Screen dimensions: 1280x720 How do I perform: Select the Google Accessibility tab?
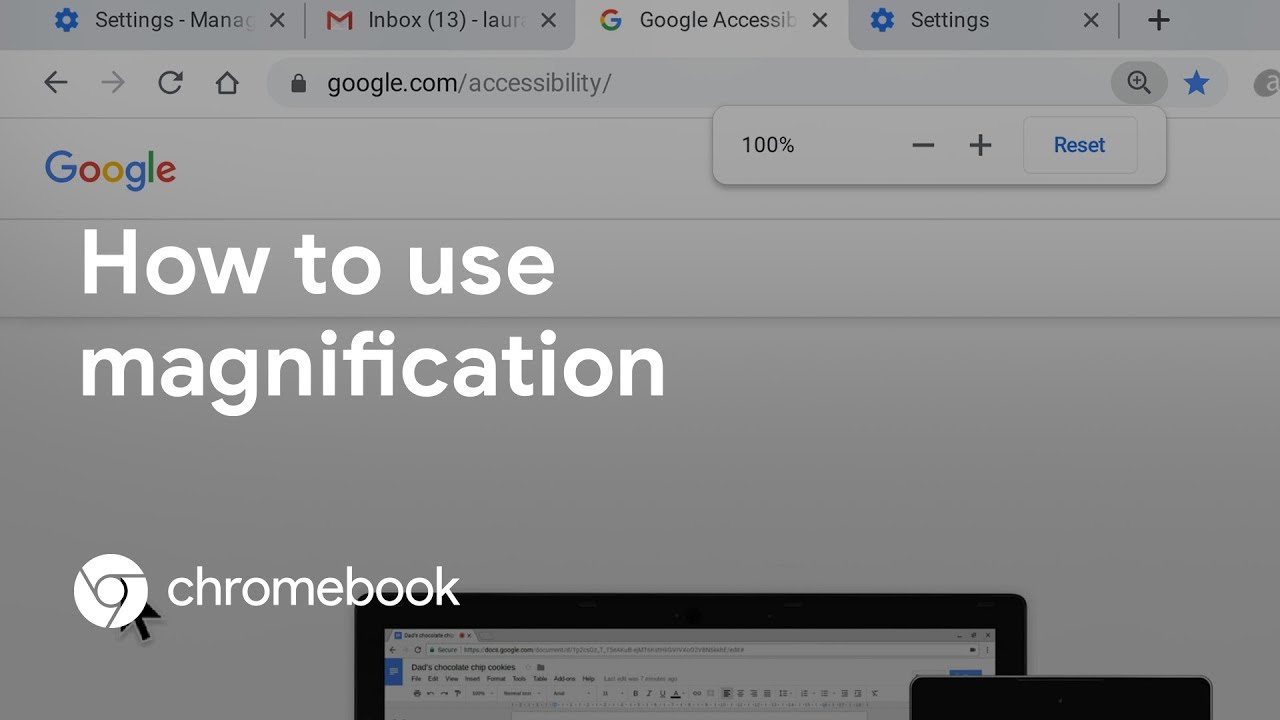coord(712,20)
